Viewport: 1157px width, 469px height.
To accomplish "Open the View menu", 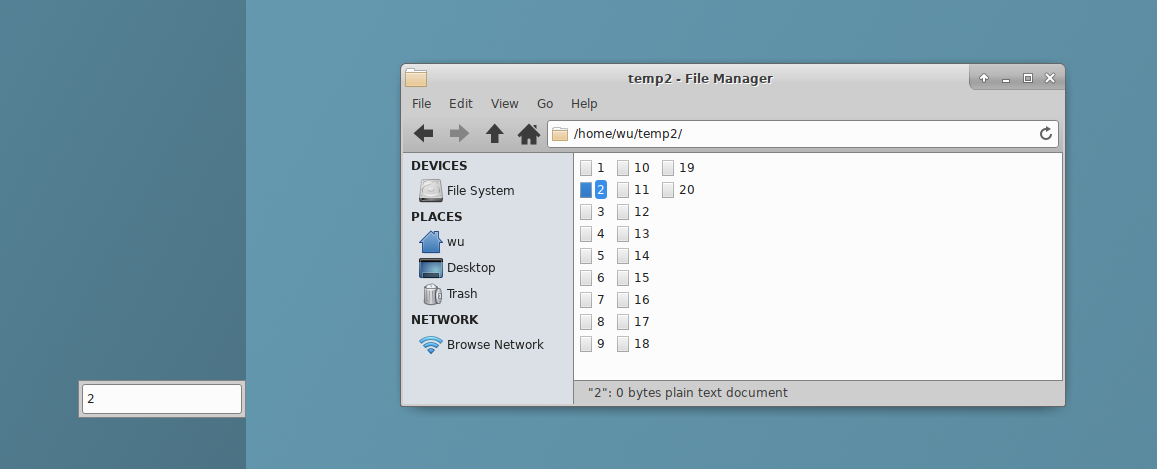I will click(x=504, y=104).
